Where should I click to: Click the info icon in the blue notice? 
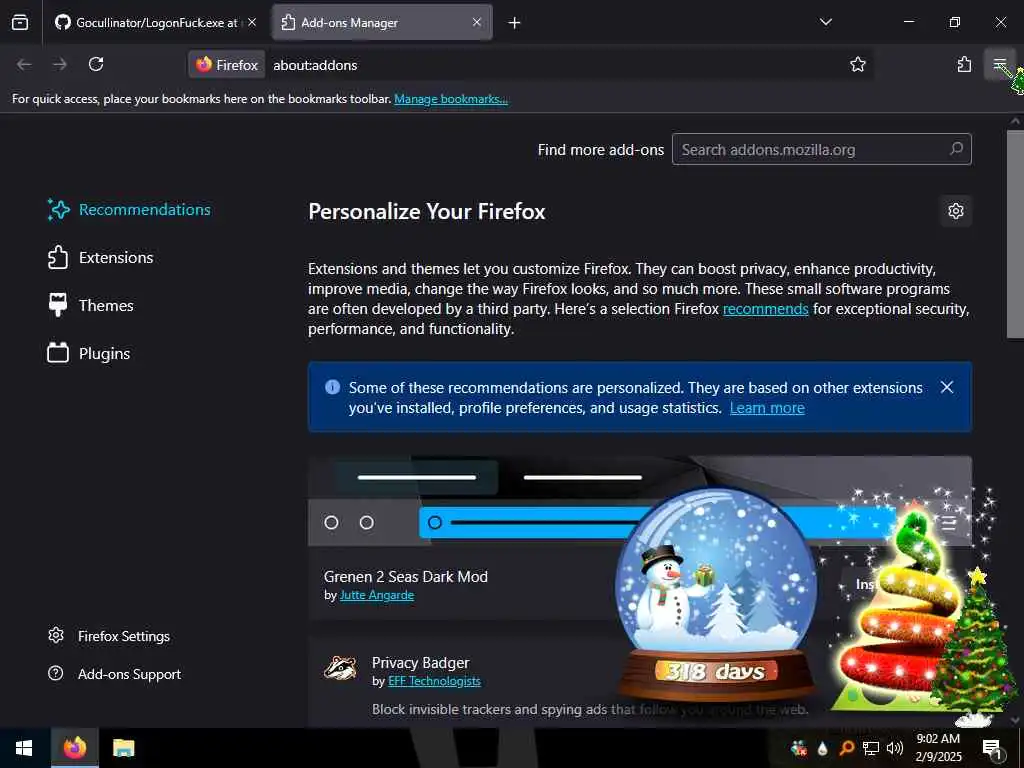(332, 387)
